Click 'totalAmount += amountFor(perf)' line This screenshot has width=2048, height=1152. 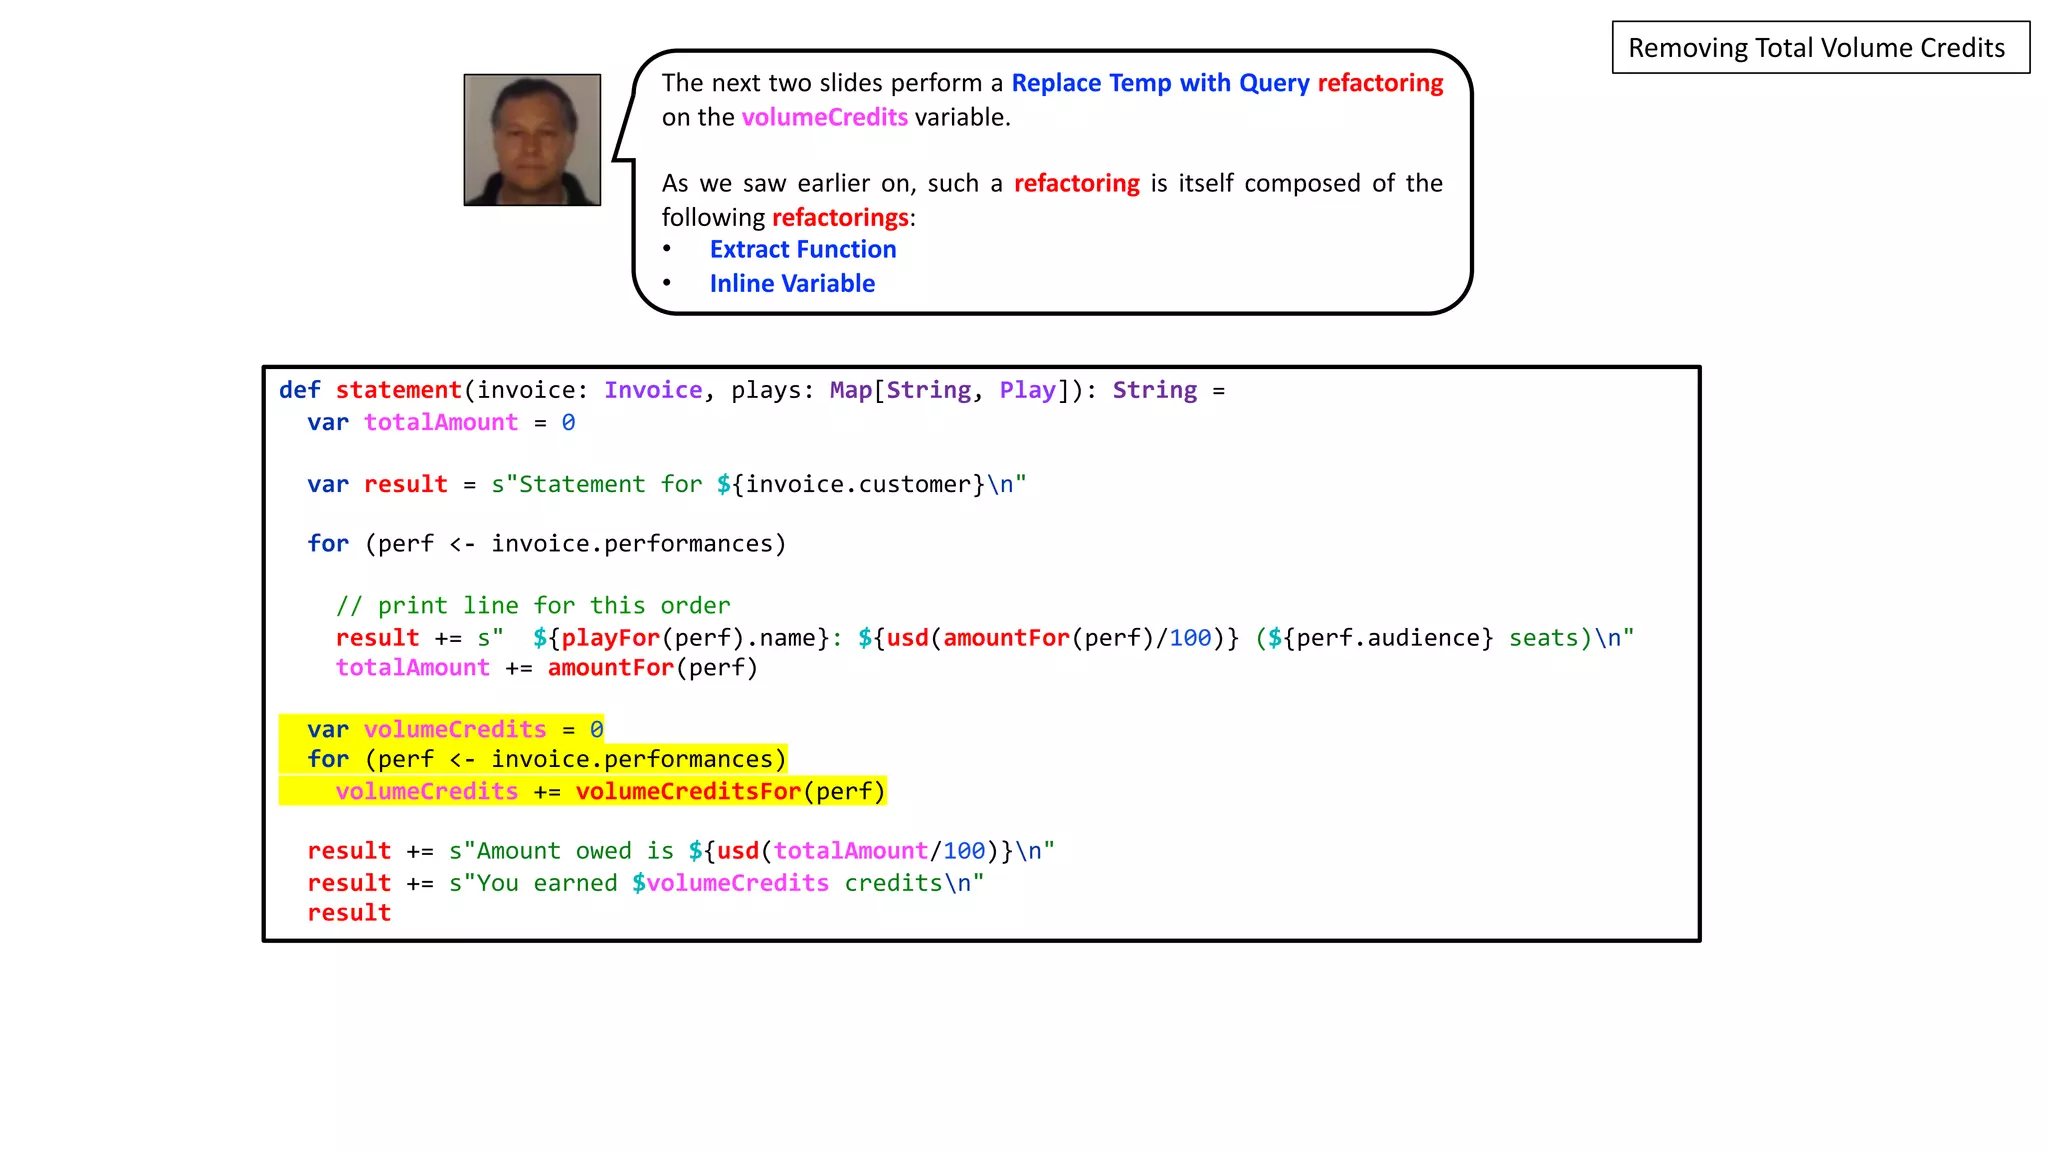tap(546, 668)
